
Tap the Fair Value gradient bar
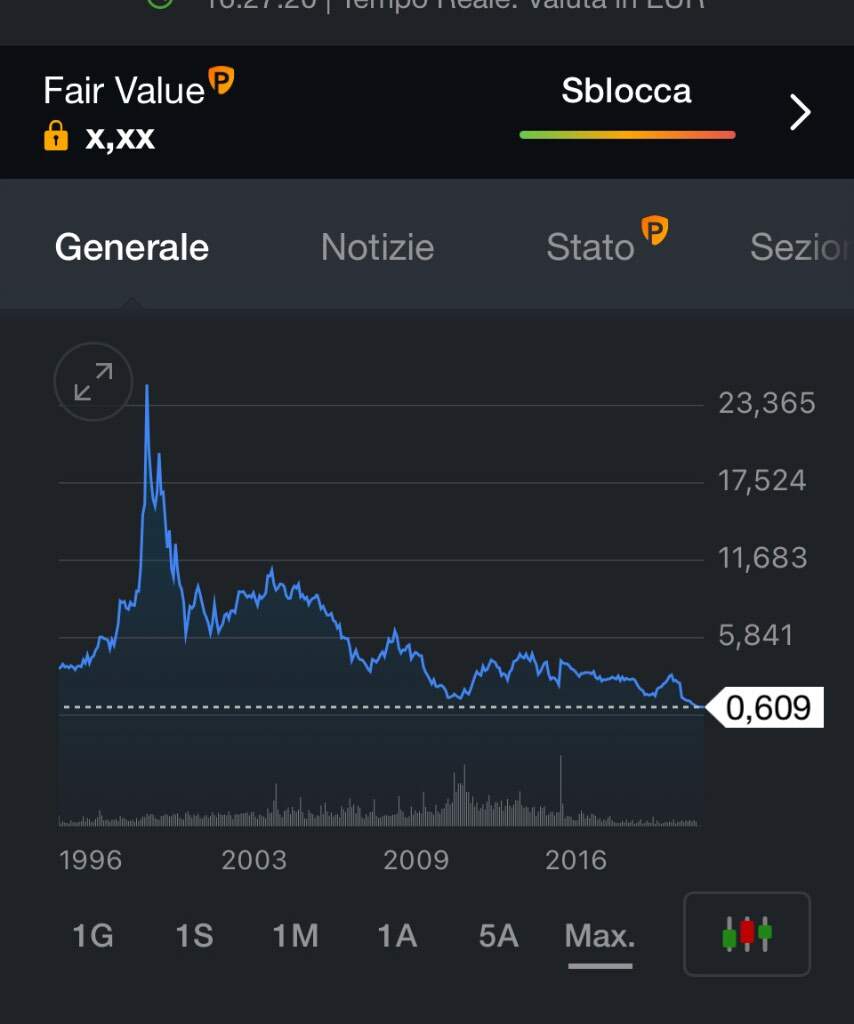627,135
